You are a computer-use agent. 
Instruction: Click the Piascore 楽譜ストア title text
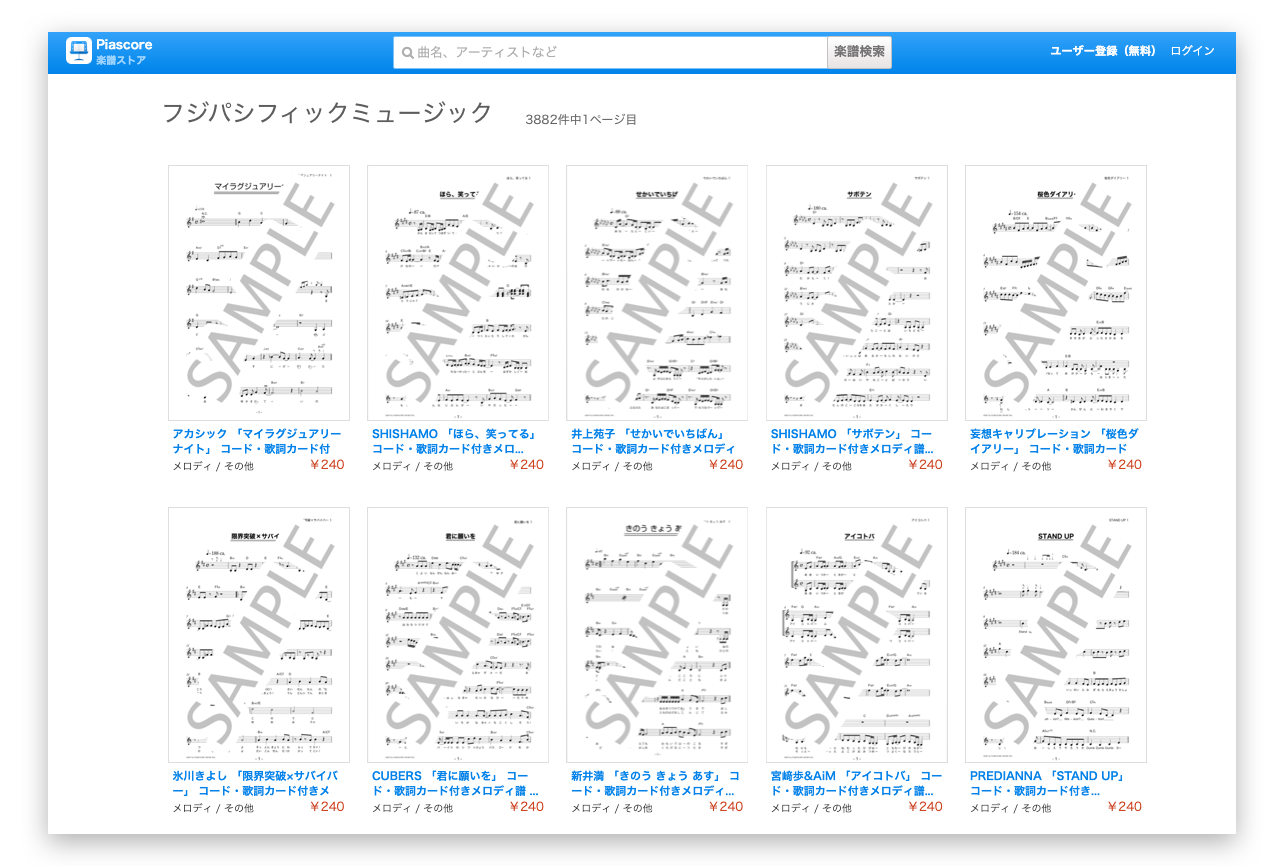[x=124, y=52]
